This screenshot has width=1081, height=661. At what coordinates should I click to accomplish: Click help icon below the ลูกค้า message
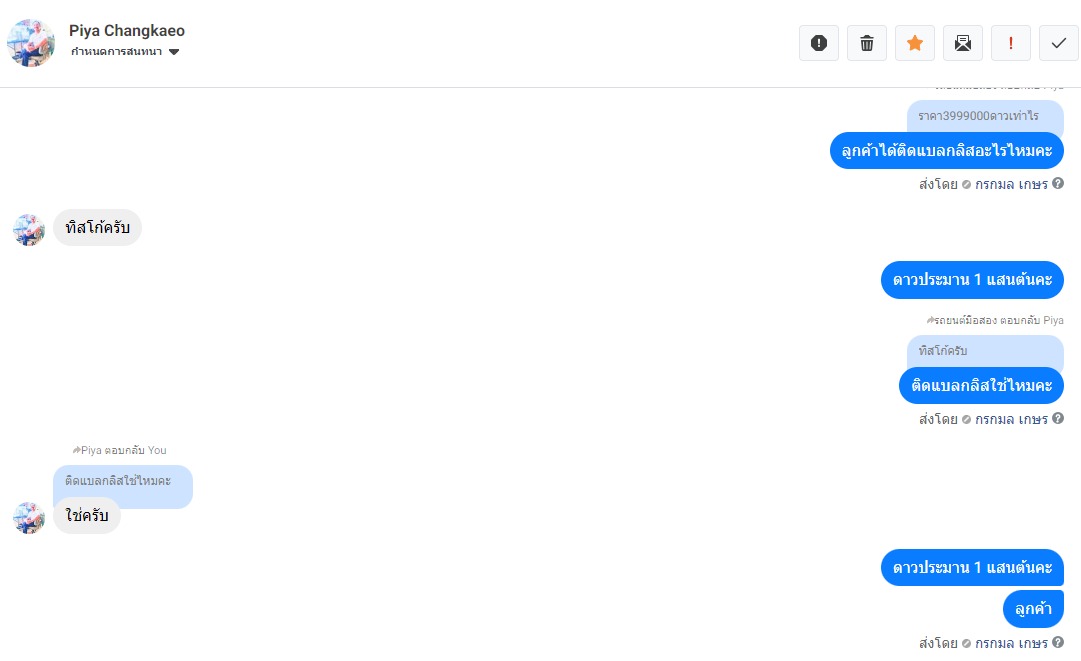coord(1058,643)
